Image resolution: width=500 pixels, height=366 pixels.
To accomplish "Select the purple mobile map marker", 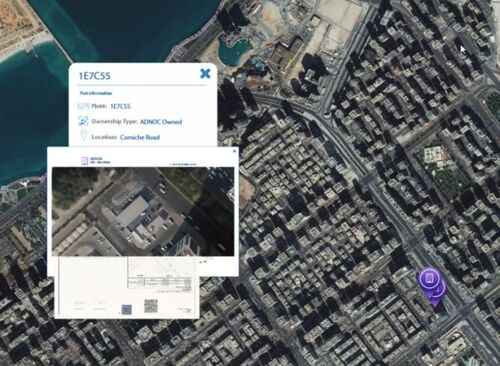I will click(429, 278).
